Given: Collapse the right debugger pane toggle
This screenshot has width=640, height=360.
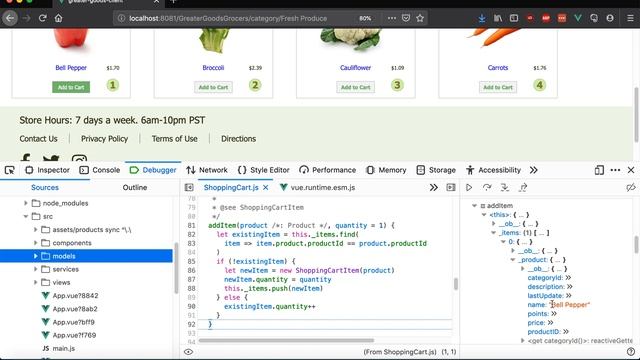Looking at the screenshot, I should pos(451,187).
